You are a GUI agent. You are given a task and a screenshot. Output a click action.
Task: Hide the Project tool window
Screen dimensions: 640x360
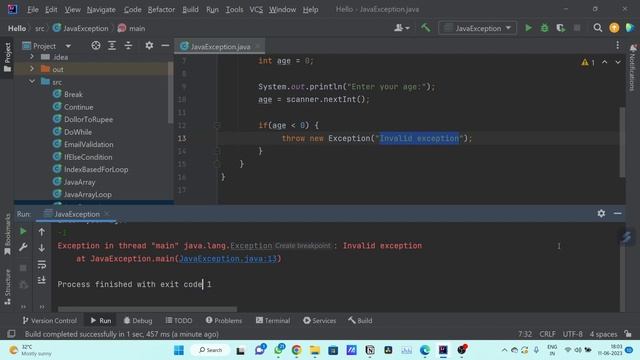165,46
